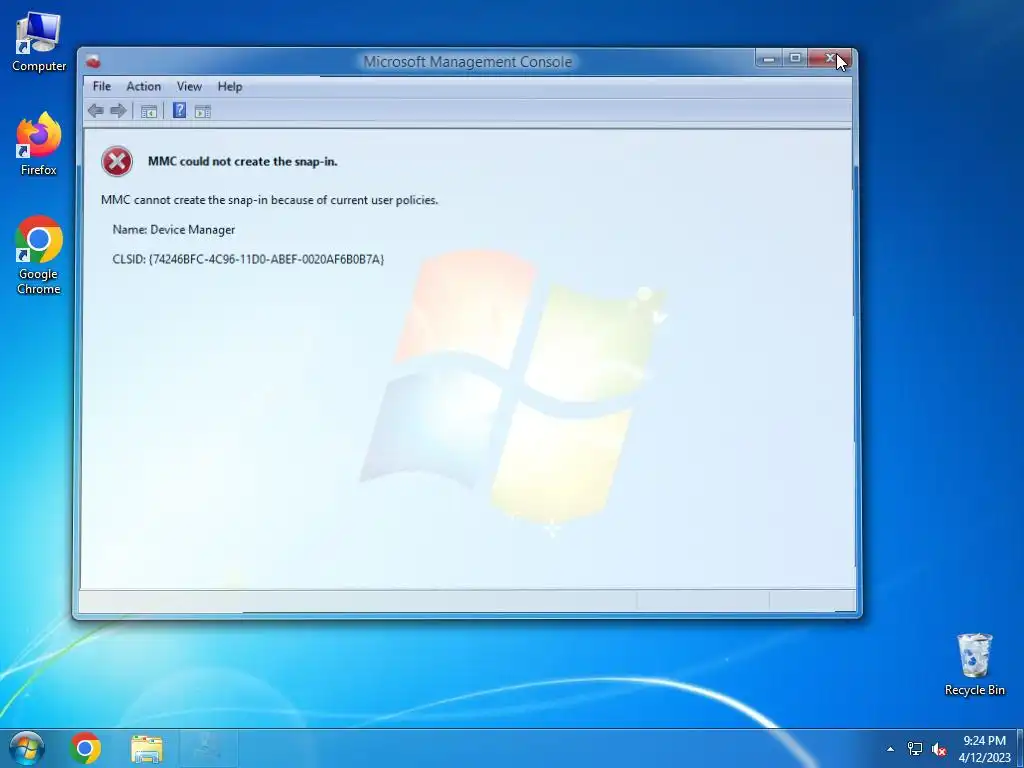Close the Microsoft Management Console window
The height and width of the screenshot is (768, 1024).
829,58
